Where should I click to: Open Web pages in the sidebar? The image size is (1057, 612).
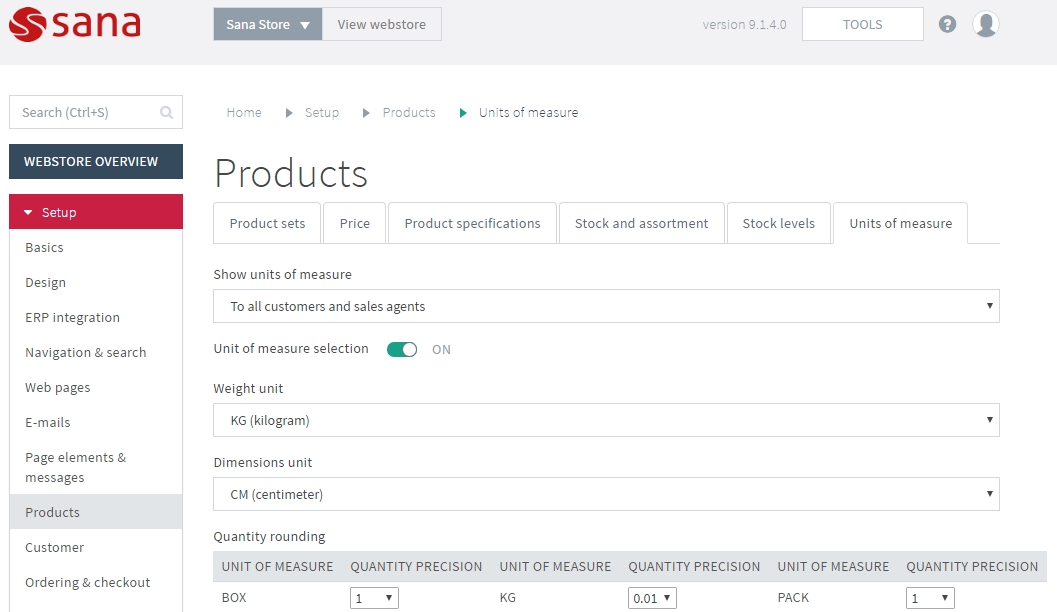click(58, 388)
